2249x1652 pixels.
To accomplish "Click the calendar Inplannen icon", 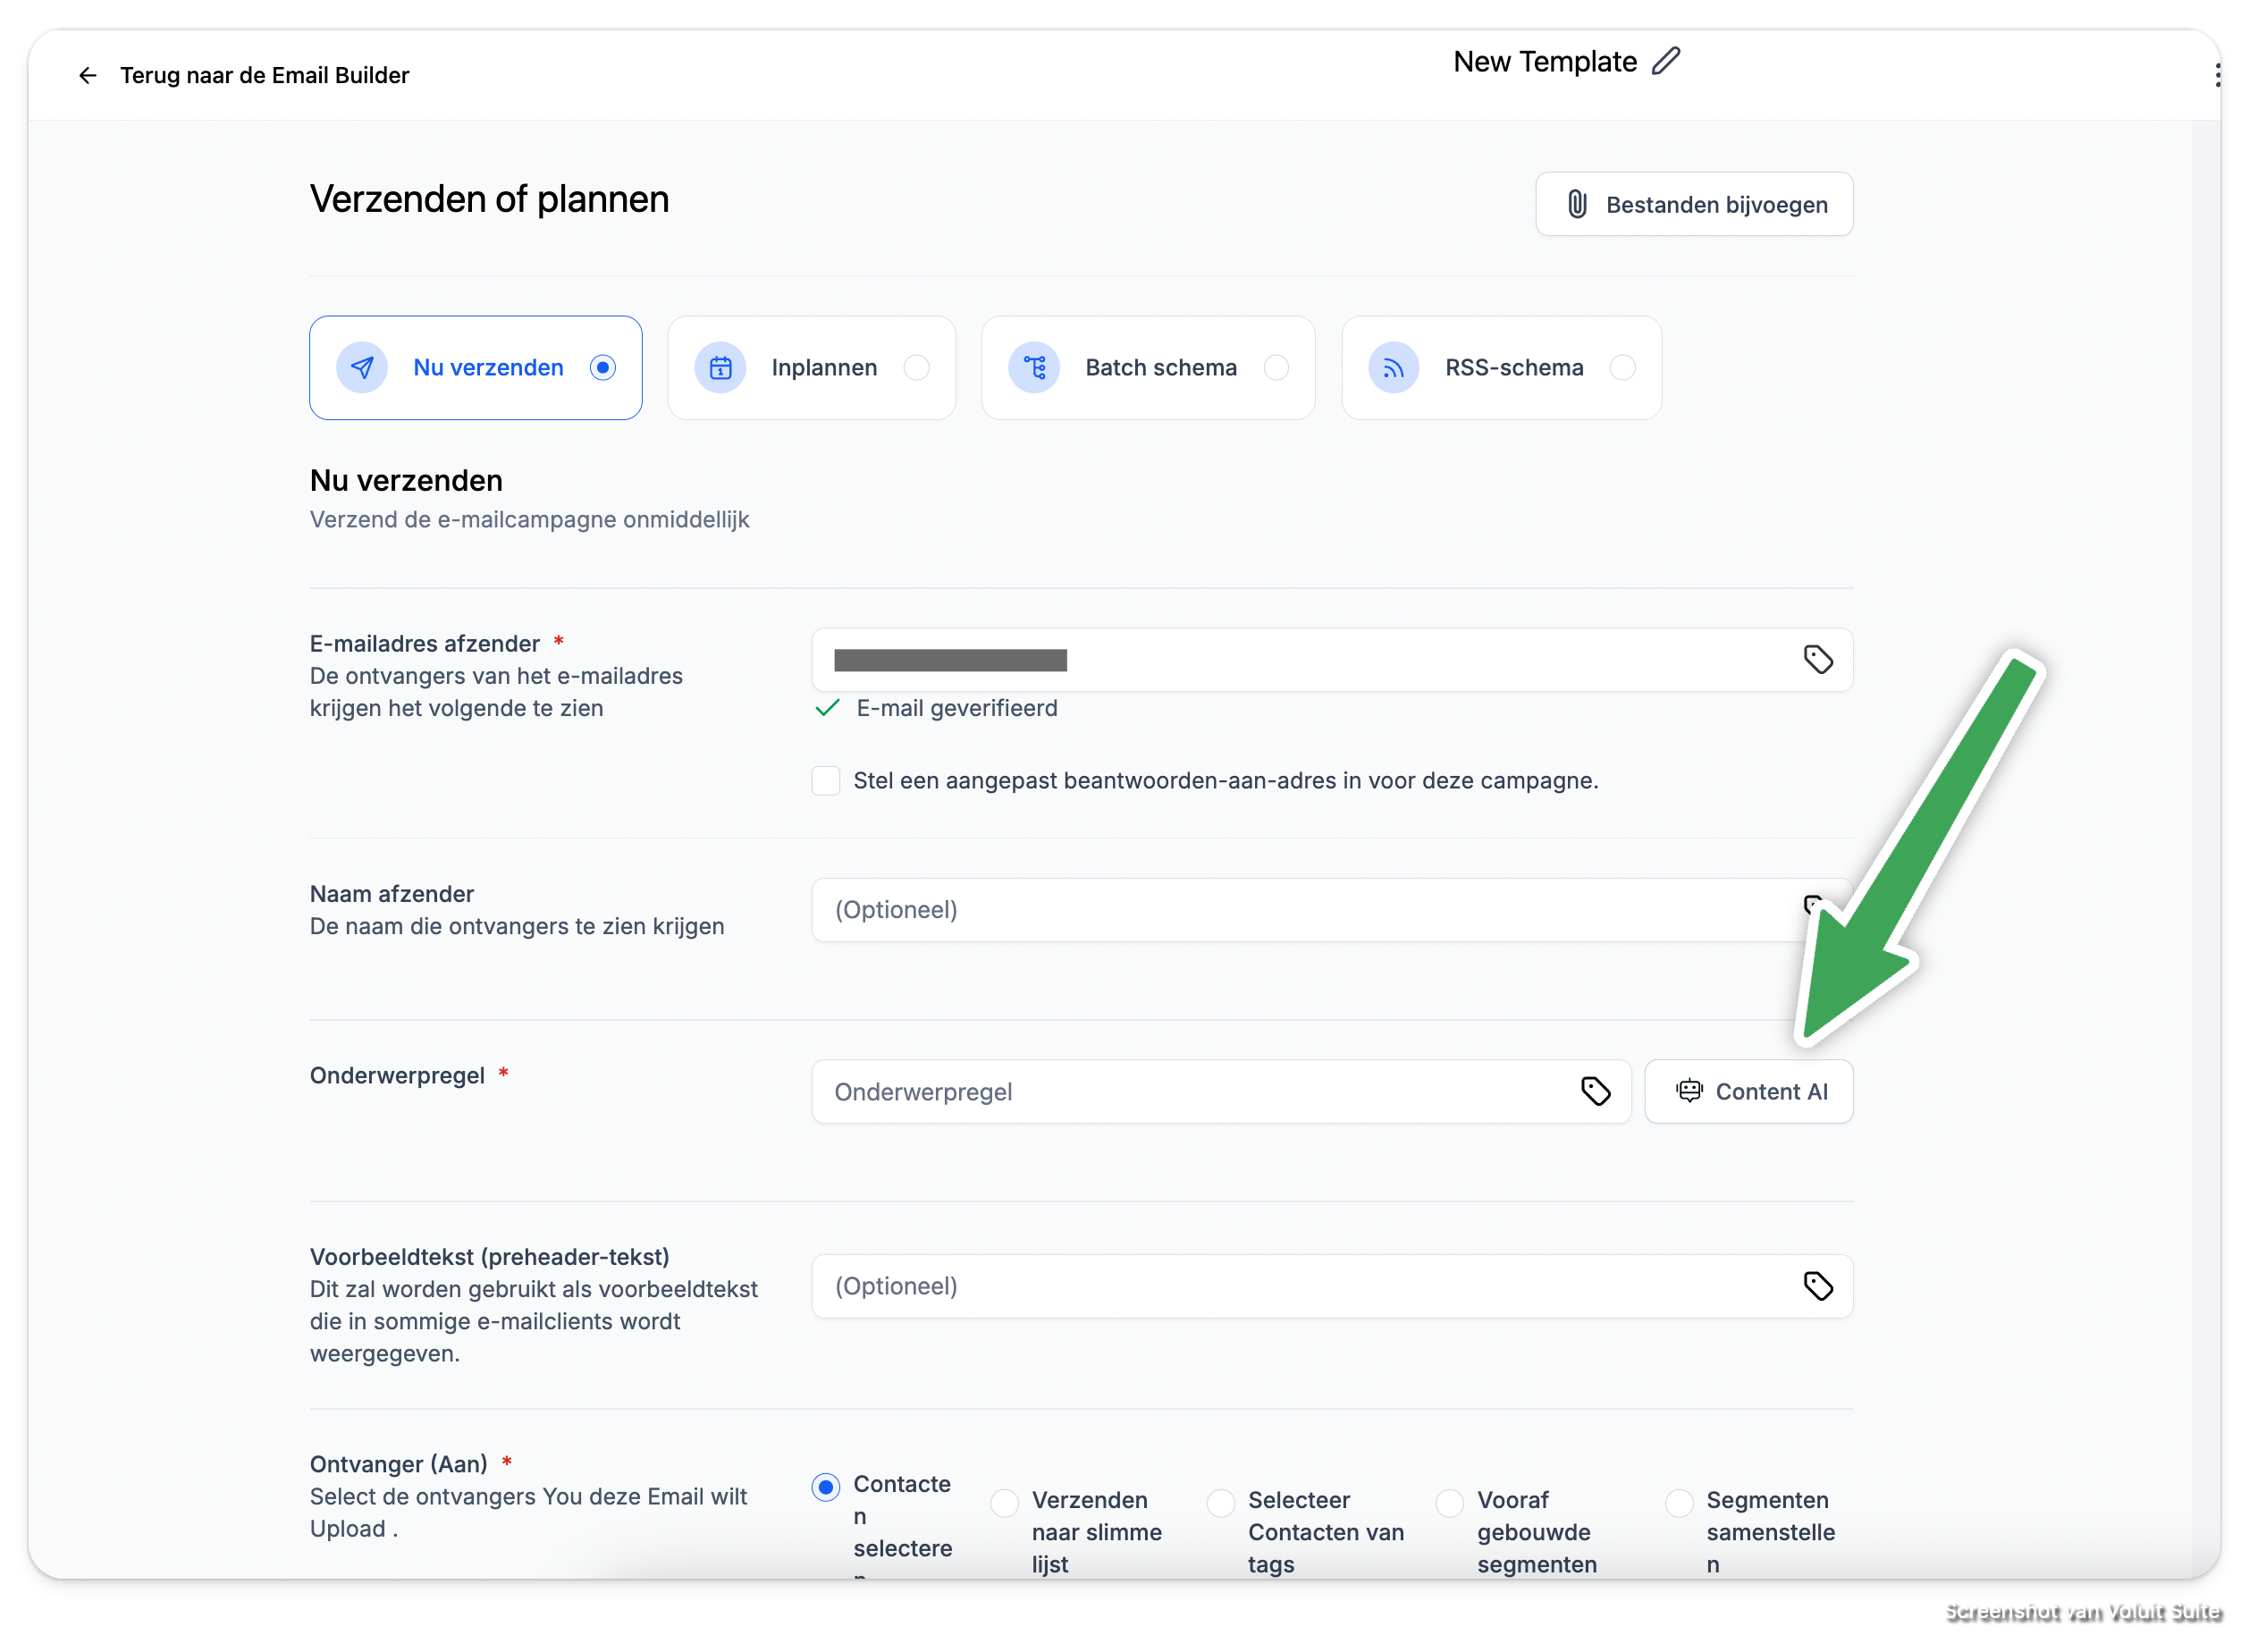I will 720,368.
